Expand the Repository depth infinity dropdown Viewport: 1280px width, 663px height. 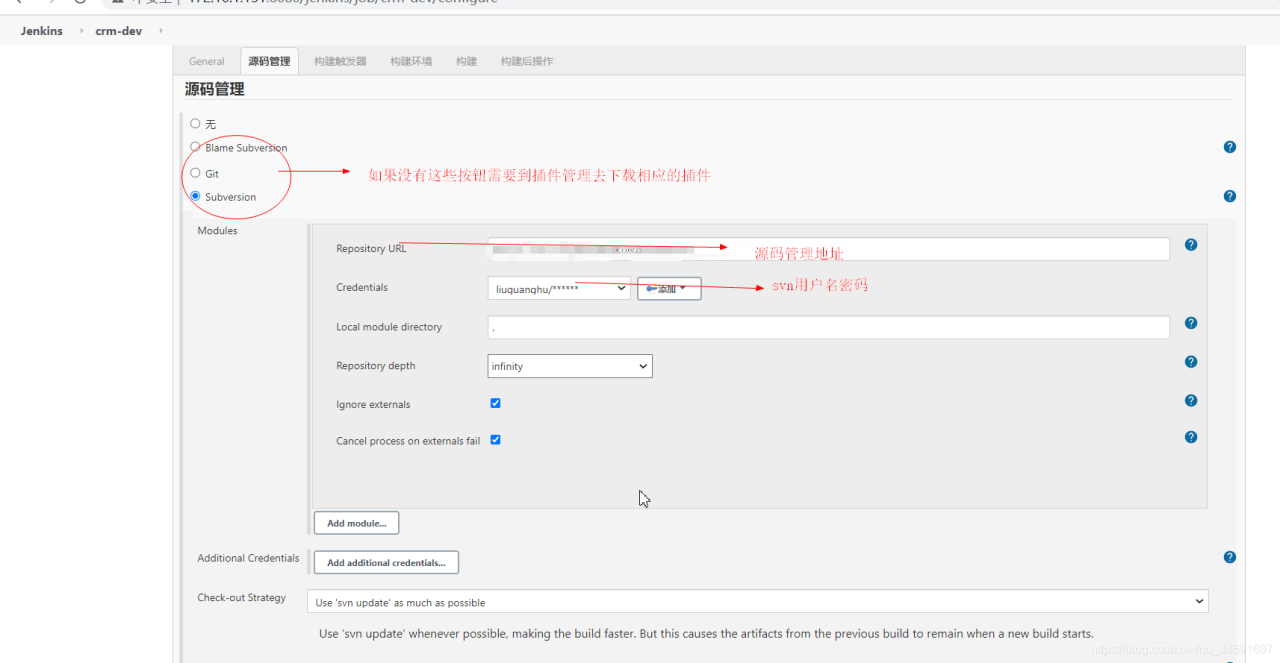[569, 366]
